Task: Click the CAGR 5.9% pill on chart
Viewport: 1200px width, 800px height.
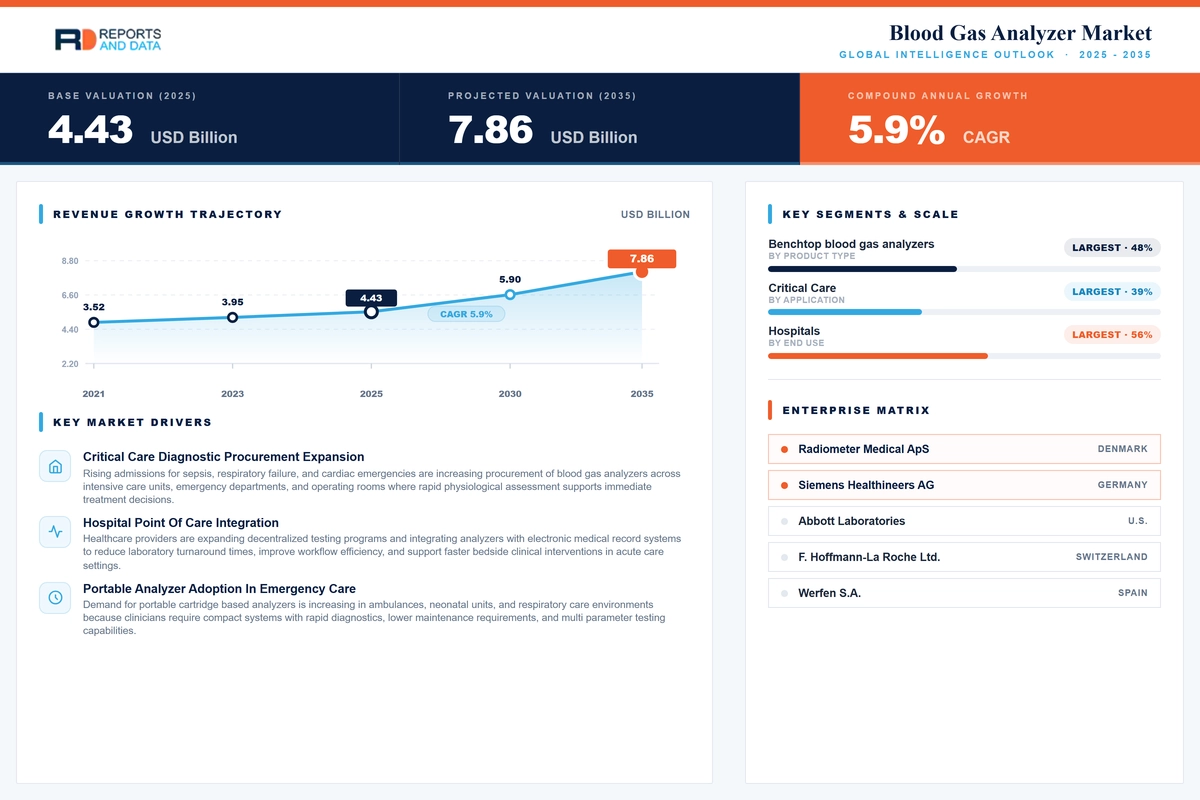Action: (x=466, y=314)
